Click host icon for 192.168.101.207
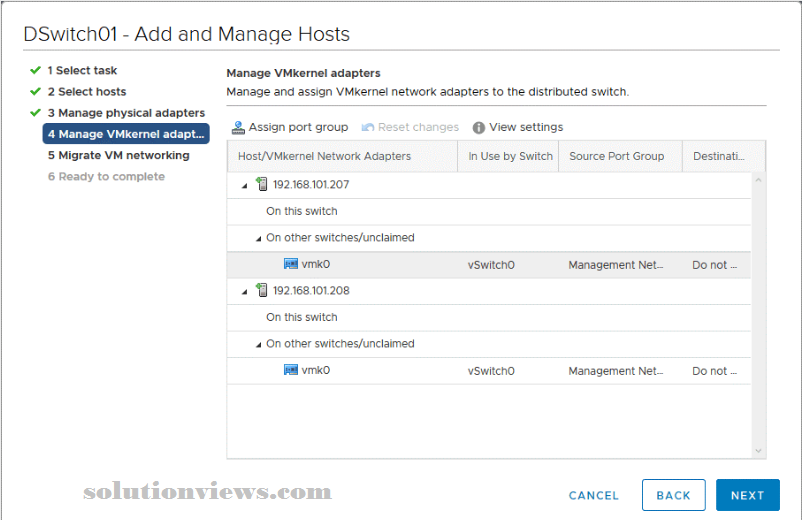The height and width of the screenshot is (520, 802). (261, 184)
